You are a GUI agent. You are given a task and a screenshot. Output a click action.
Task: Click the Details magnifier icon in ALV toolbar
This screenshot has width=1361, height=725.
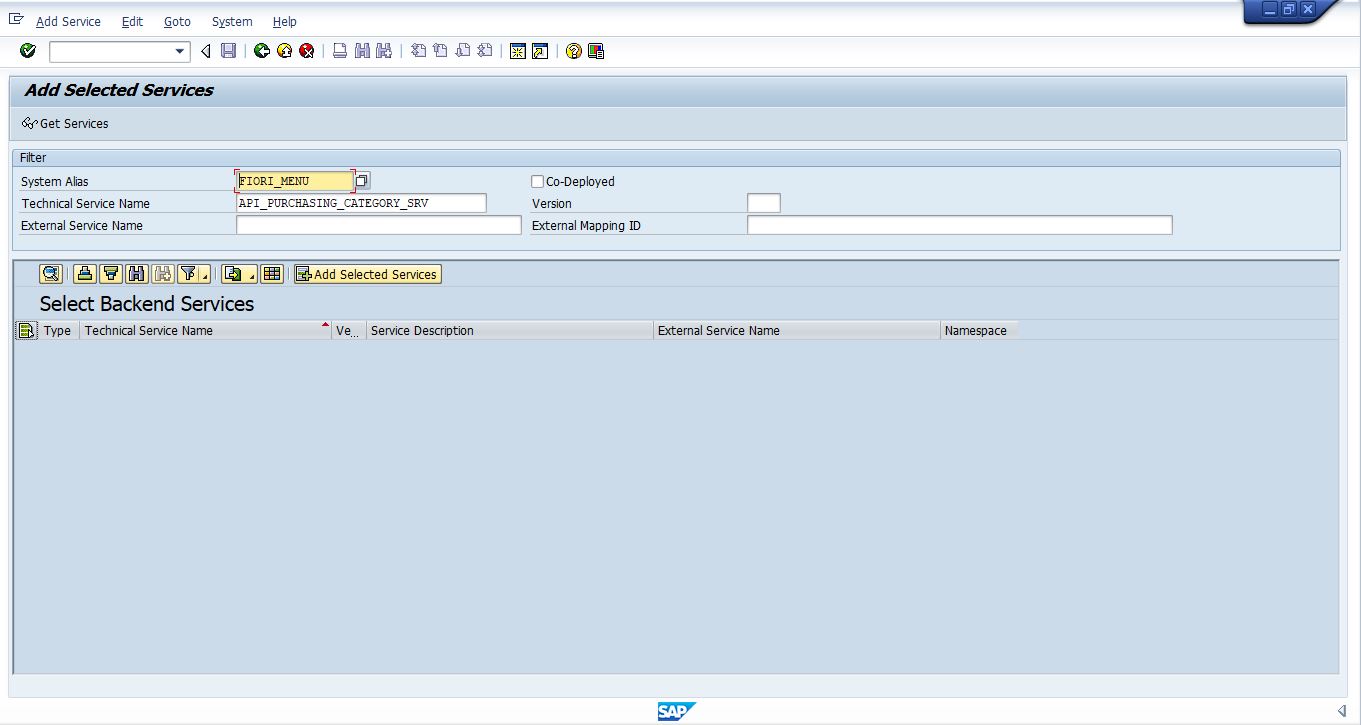click(51, 274)
